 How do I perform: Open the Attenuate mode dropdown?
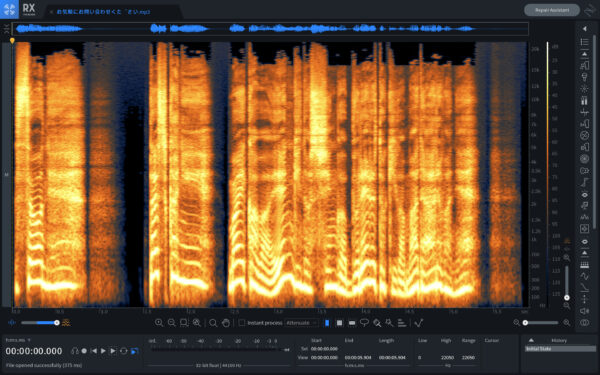coord(302,323)
